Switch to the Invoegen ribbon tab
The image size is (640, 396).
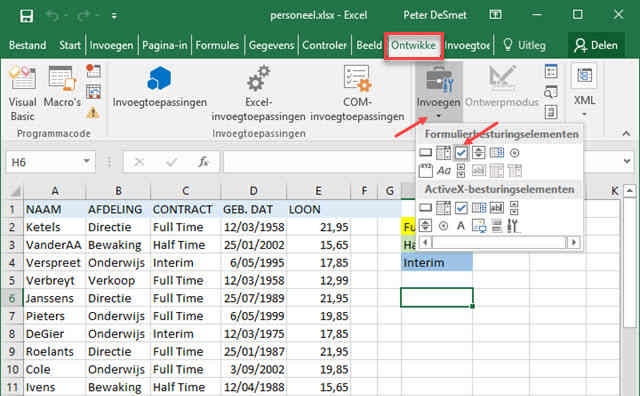tap(111, 45)
